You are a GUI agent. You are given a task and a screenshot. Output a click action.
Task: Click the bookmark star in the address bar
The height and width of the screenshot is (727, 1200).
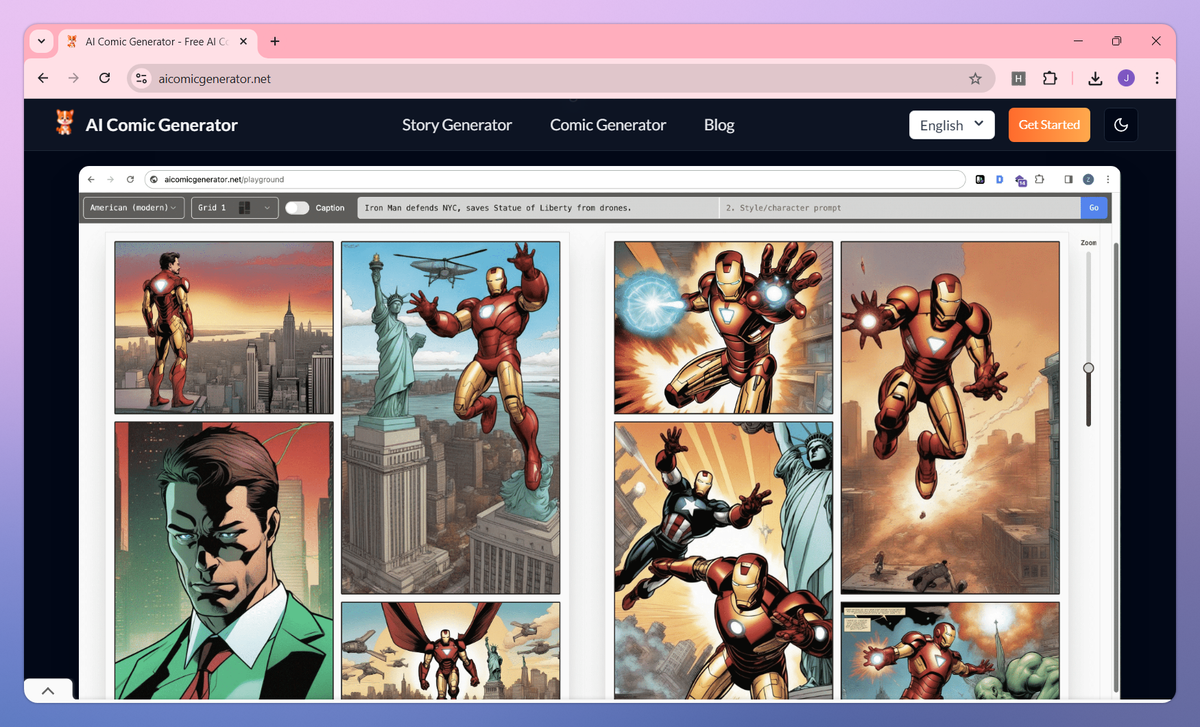pyautogui.click(x=975, y=77)
